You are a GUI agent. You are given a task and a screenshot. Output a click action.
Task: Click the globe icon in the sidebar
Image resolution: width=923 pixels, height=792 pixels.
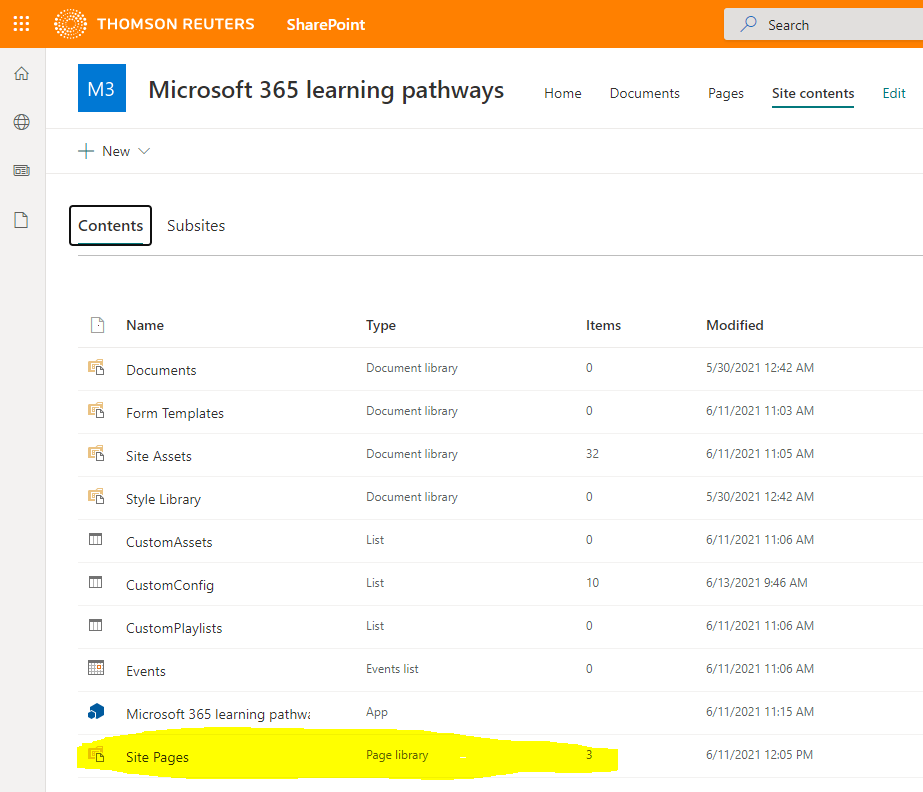(x=19, y=122)
